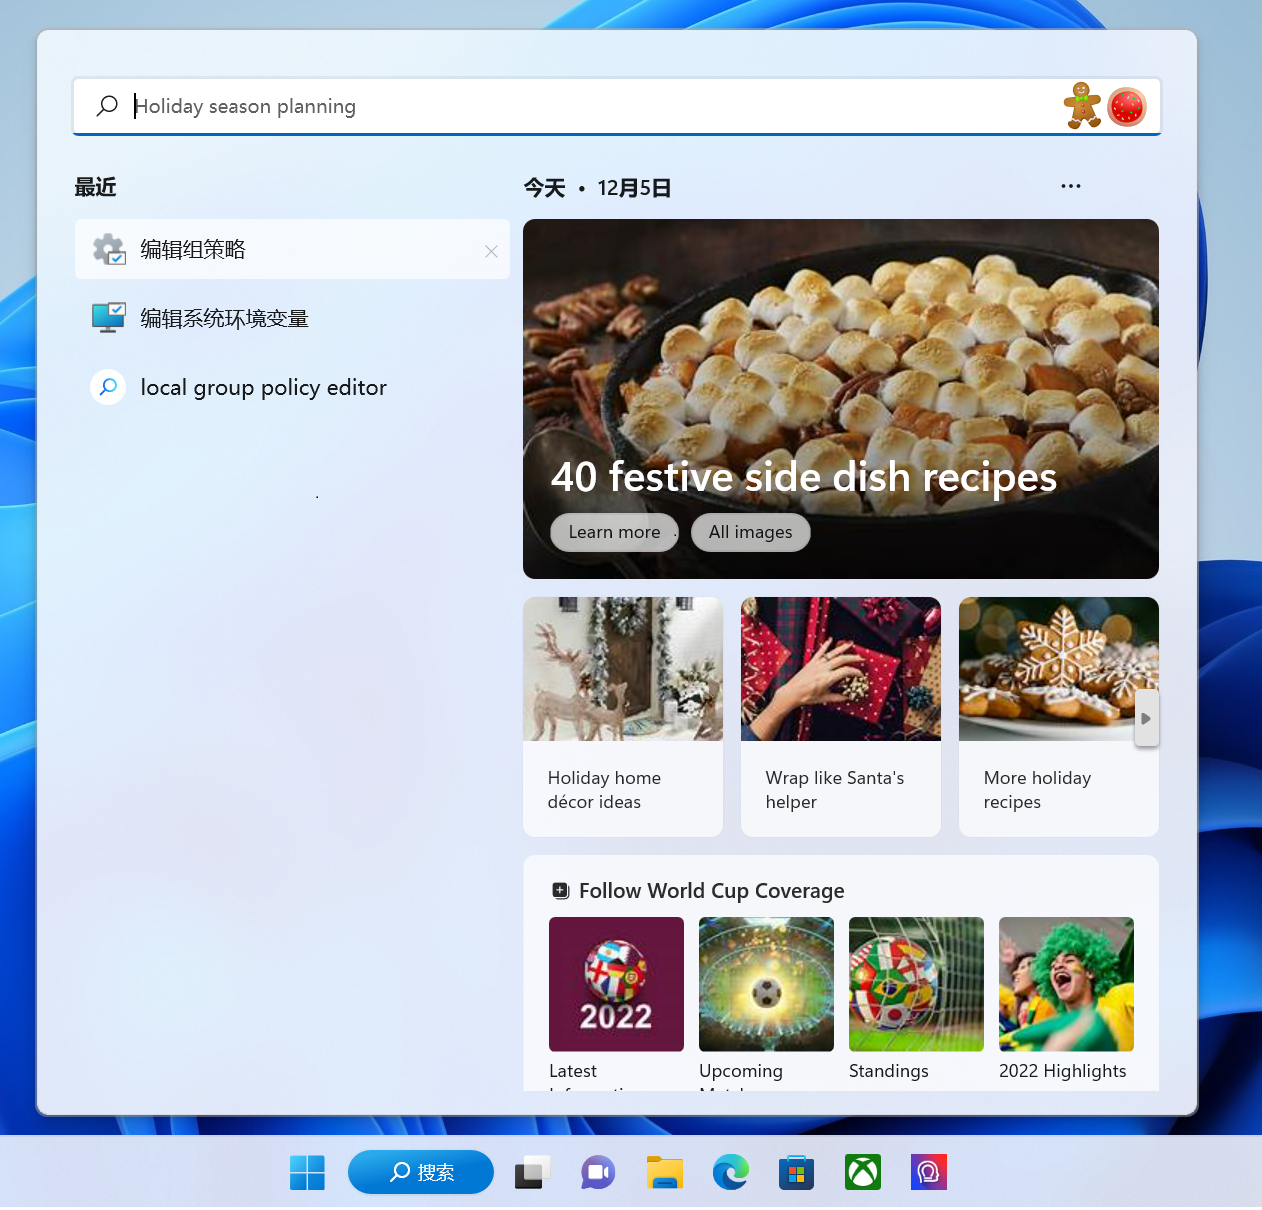Open Task View from the taskbar
Image resolution: width=1262 pixels, height=1210 pixels.
[532, 1172]
